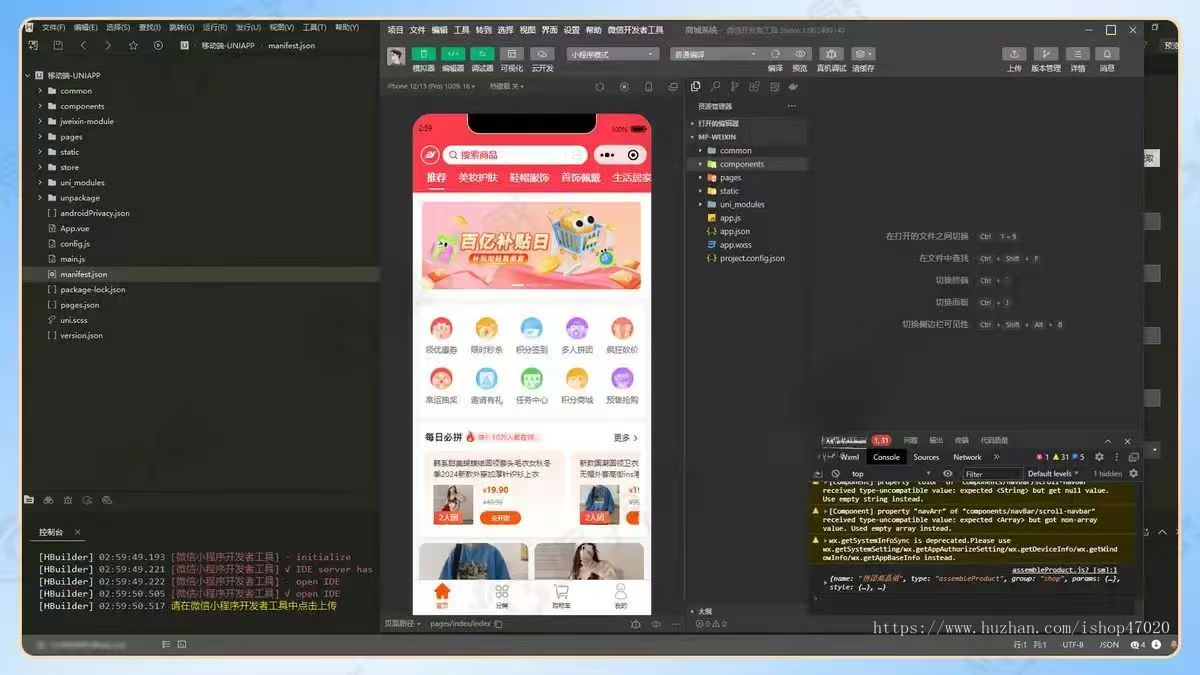Image resolution: width=1200 pixels, height=675 pixels.
Task: Click the three-dot menu beside 资源管理器
Action: point(792,106)
